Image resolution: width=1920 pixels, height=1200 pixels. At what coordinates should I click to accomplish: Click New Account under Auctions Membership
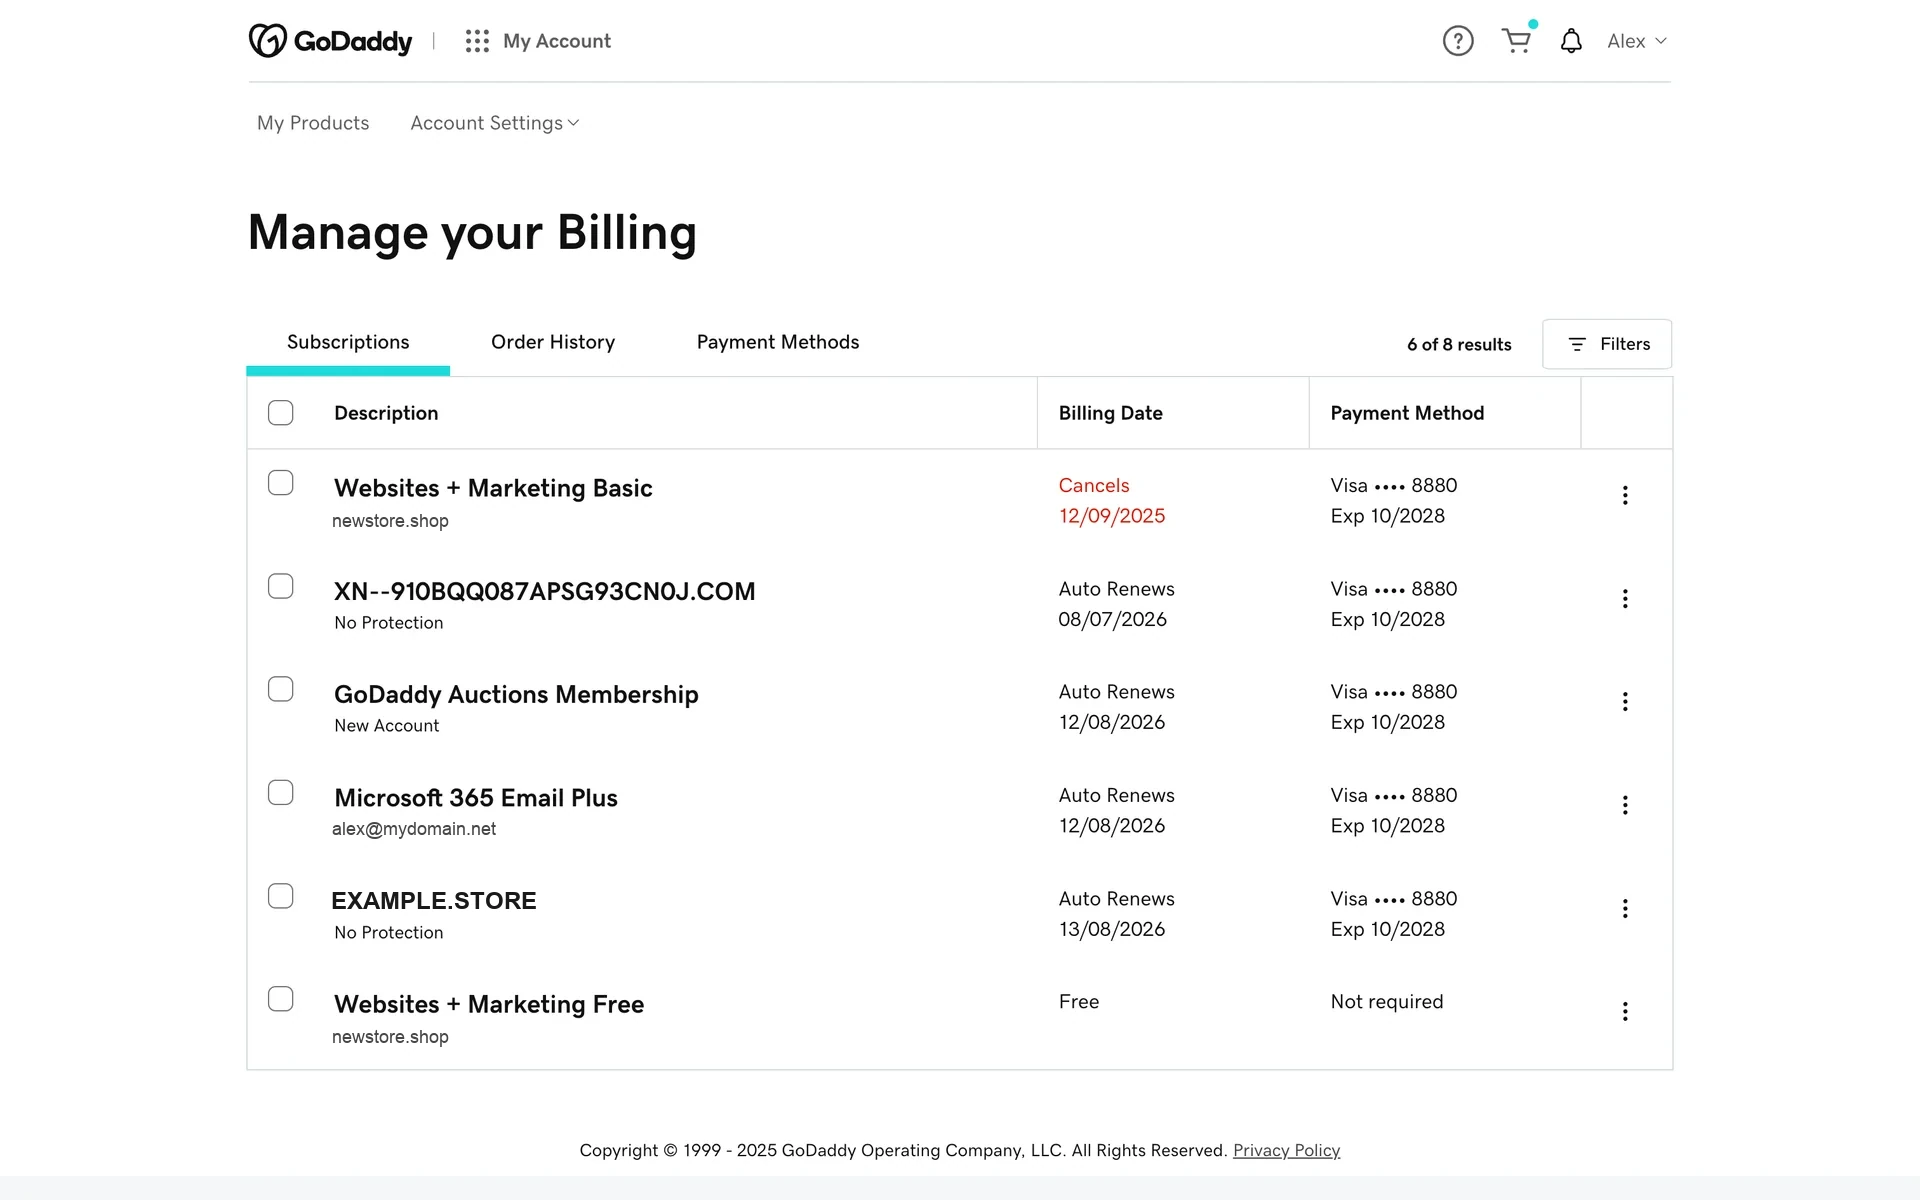(387, 726)
